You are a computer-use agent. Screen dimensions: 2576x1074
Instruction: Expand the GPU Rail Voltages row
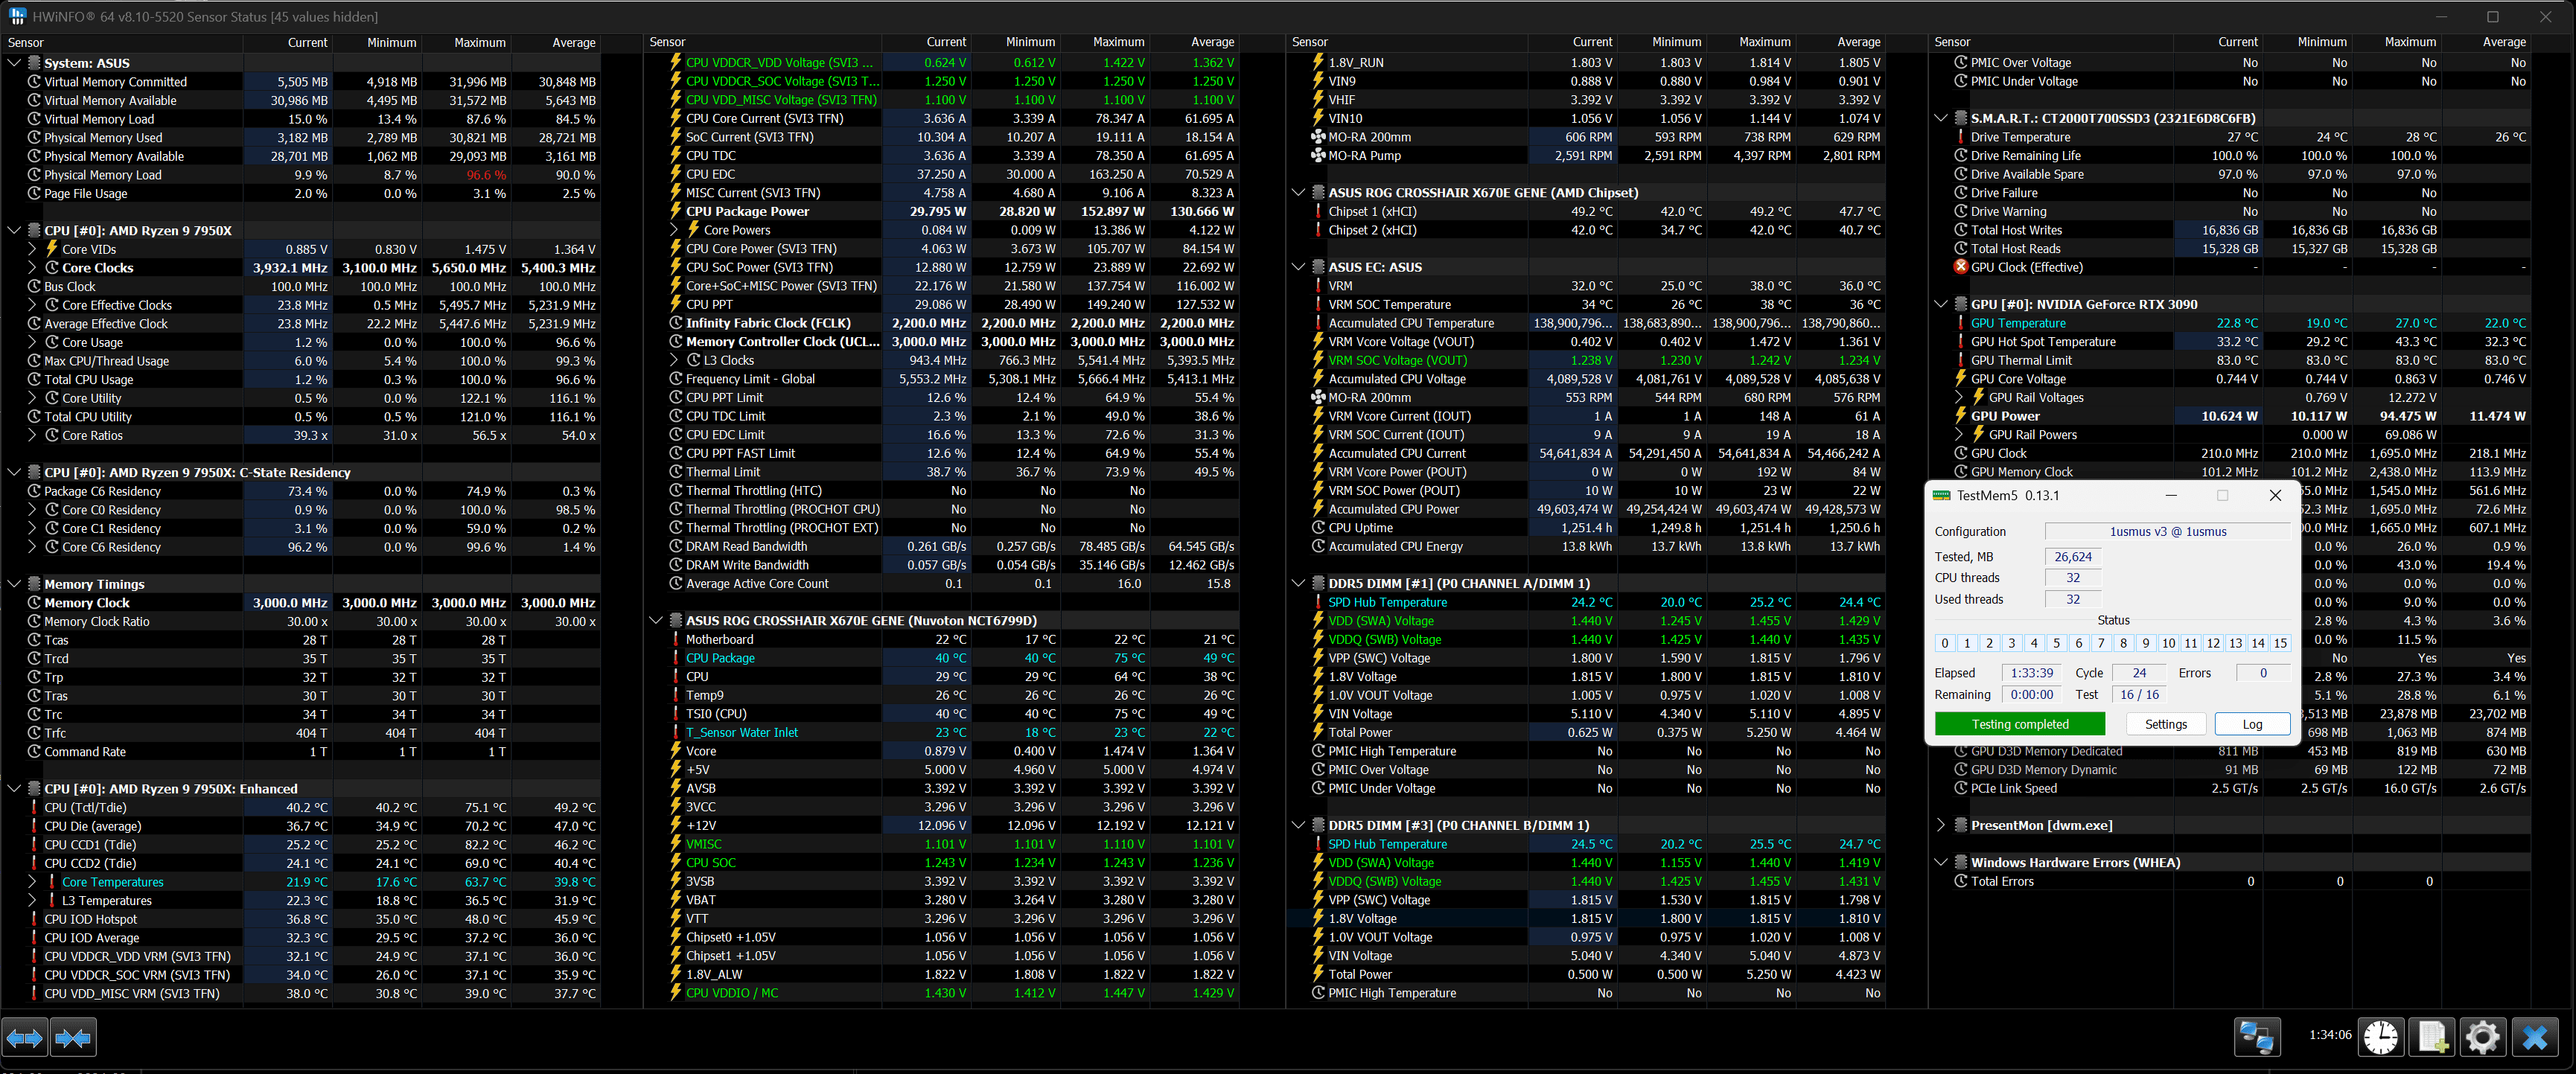(1959, 397)
